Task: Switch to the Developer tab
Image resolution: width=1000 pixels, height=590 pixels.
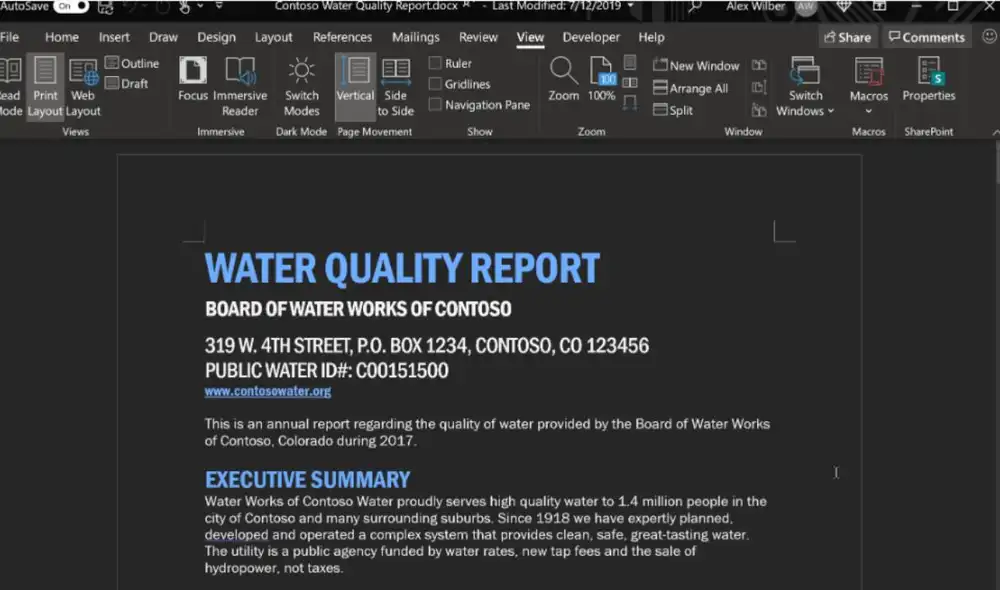Action: click(x=591, y=37)
